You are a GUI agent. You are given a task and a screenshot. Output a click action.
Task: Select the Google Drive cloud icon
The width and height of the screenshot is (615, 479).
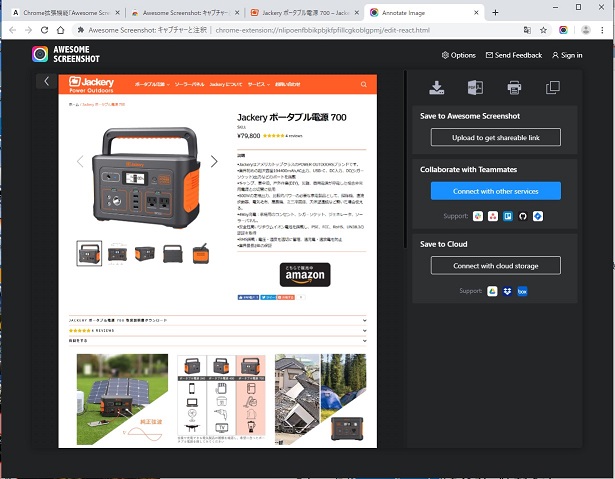tap(492, 291)
